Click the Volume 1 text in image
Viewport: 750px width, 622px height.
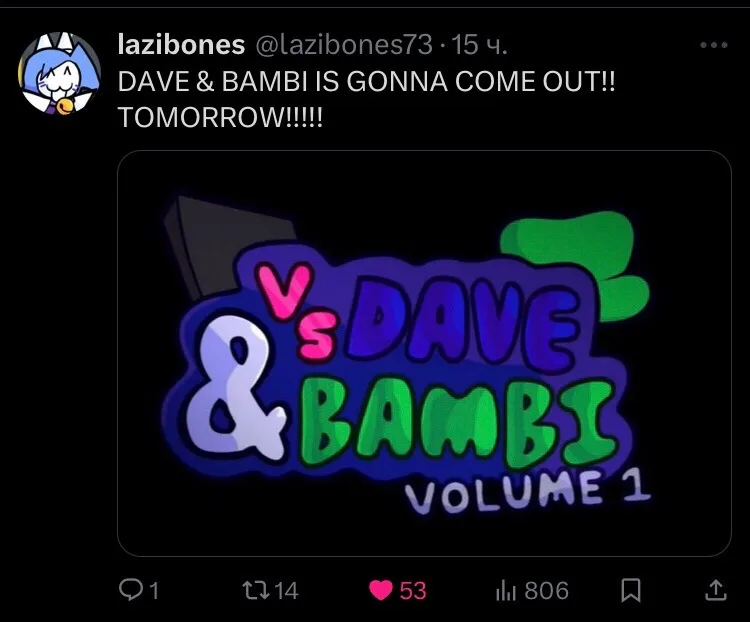tap(528, 491)
